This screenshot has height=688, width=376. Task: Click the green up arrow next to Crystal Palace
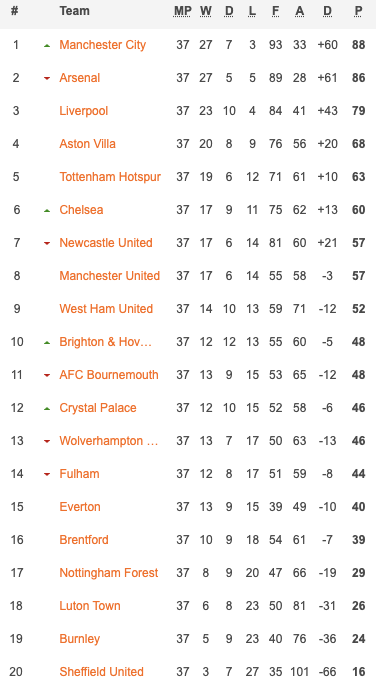coord(47,408)
